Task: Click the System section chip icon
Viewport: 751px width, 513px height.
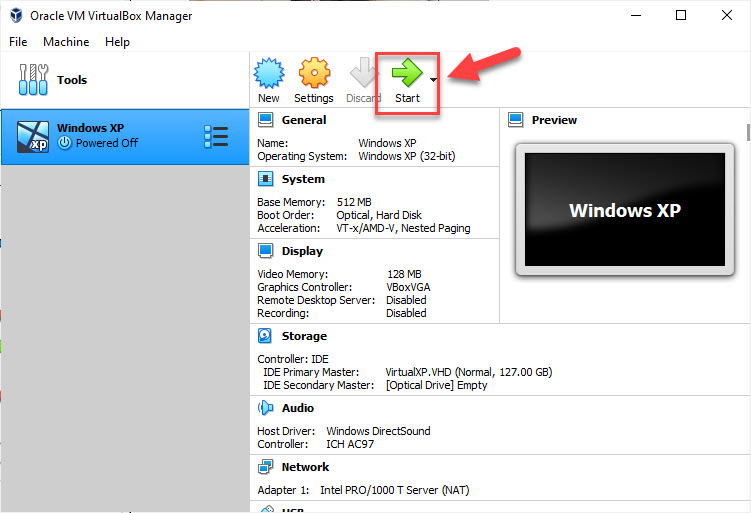Action: point(266,179)
